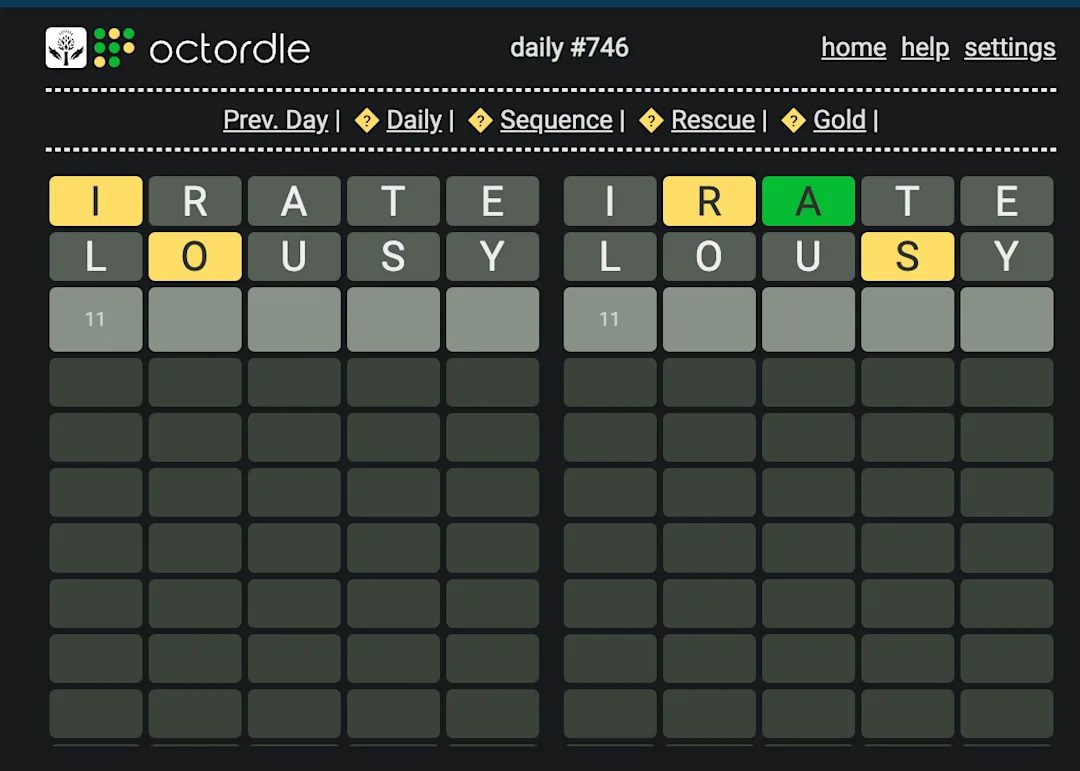Click the diamond icon beside Sequence

tap(480, 121)
